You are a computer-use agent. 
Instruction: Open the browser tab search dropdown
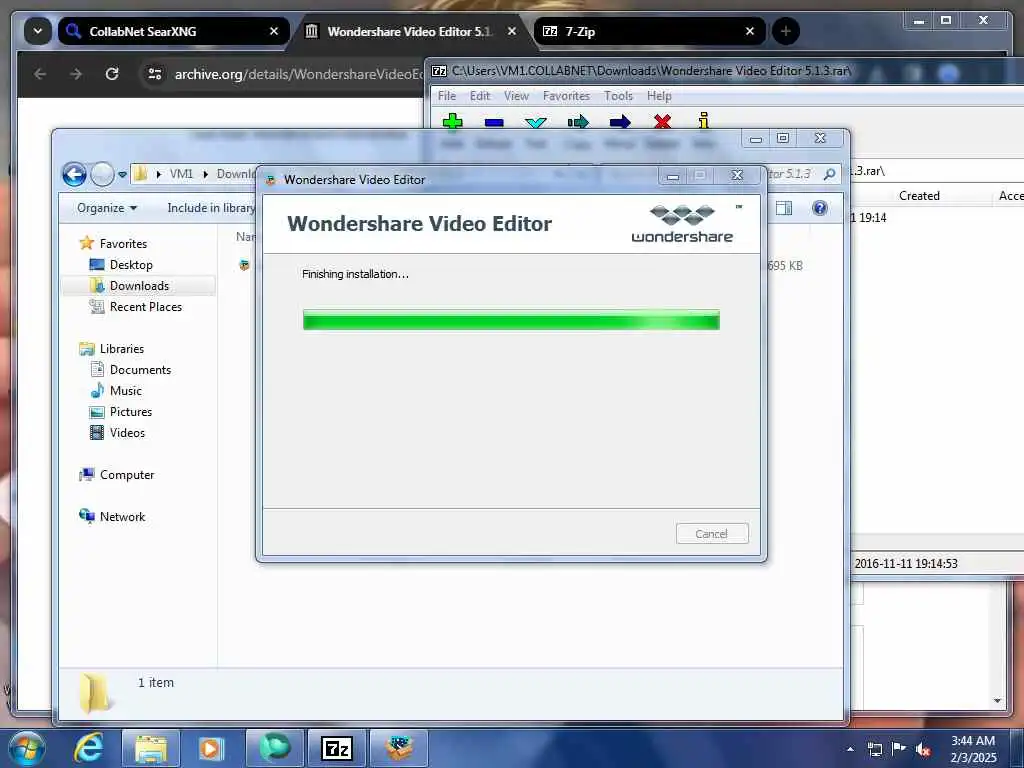[x=38, y=31]
